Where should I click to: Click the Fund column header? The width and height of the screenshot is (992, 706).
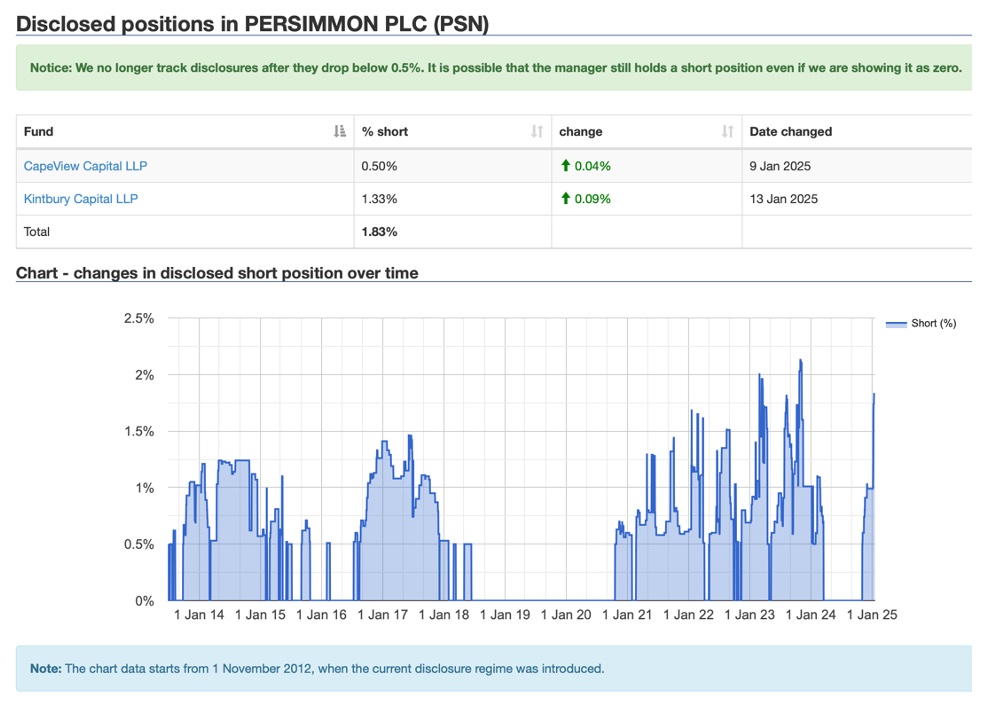[x=185, y=132]
